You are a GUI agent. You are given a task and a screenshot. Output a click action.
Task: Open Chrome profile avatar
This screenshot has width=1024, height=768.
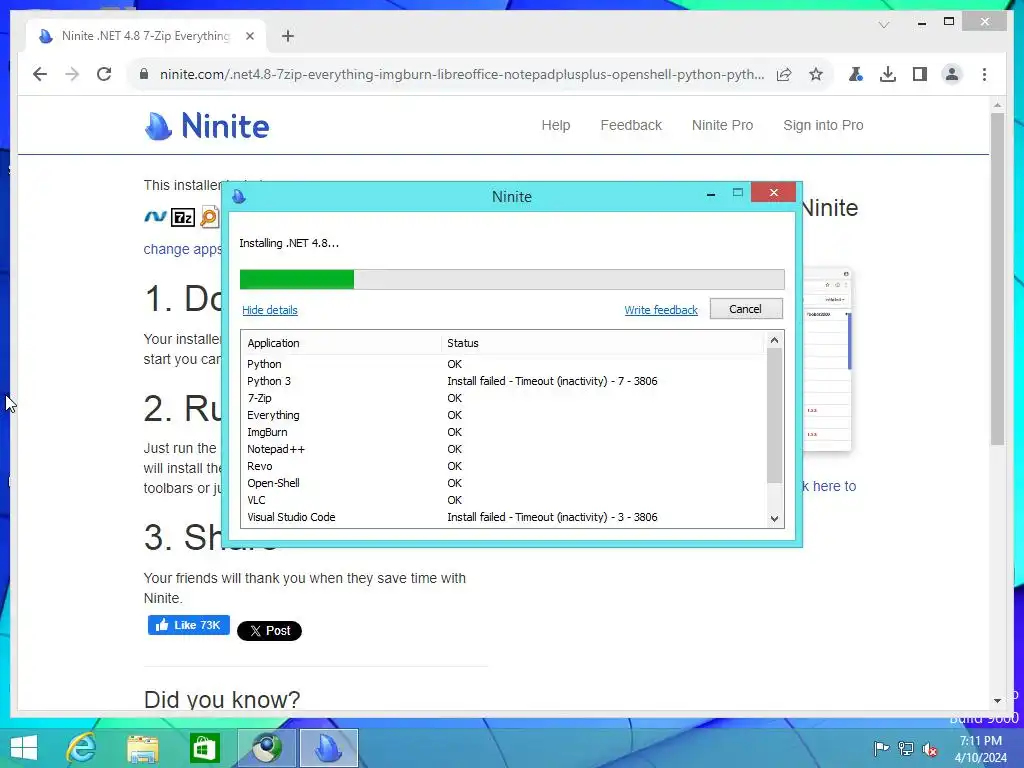952,74
